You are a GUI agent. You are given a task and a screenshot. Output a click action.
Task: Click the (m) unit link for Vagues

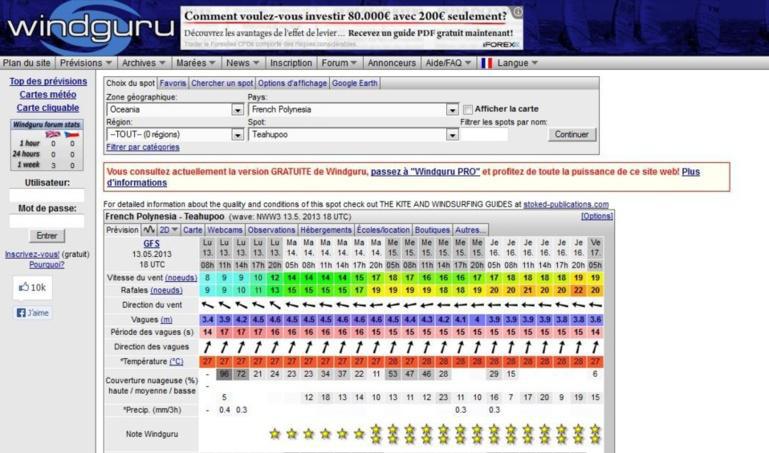click(166, 320)
